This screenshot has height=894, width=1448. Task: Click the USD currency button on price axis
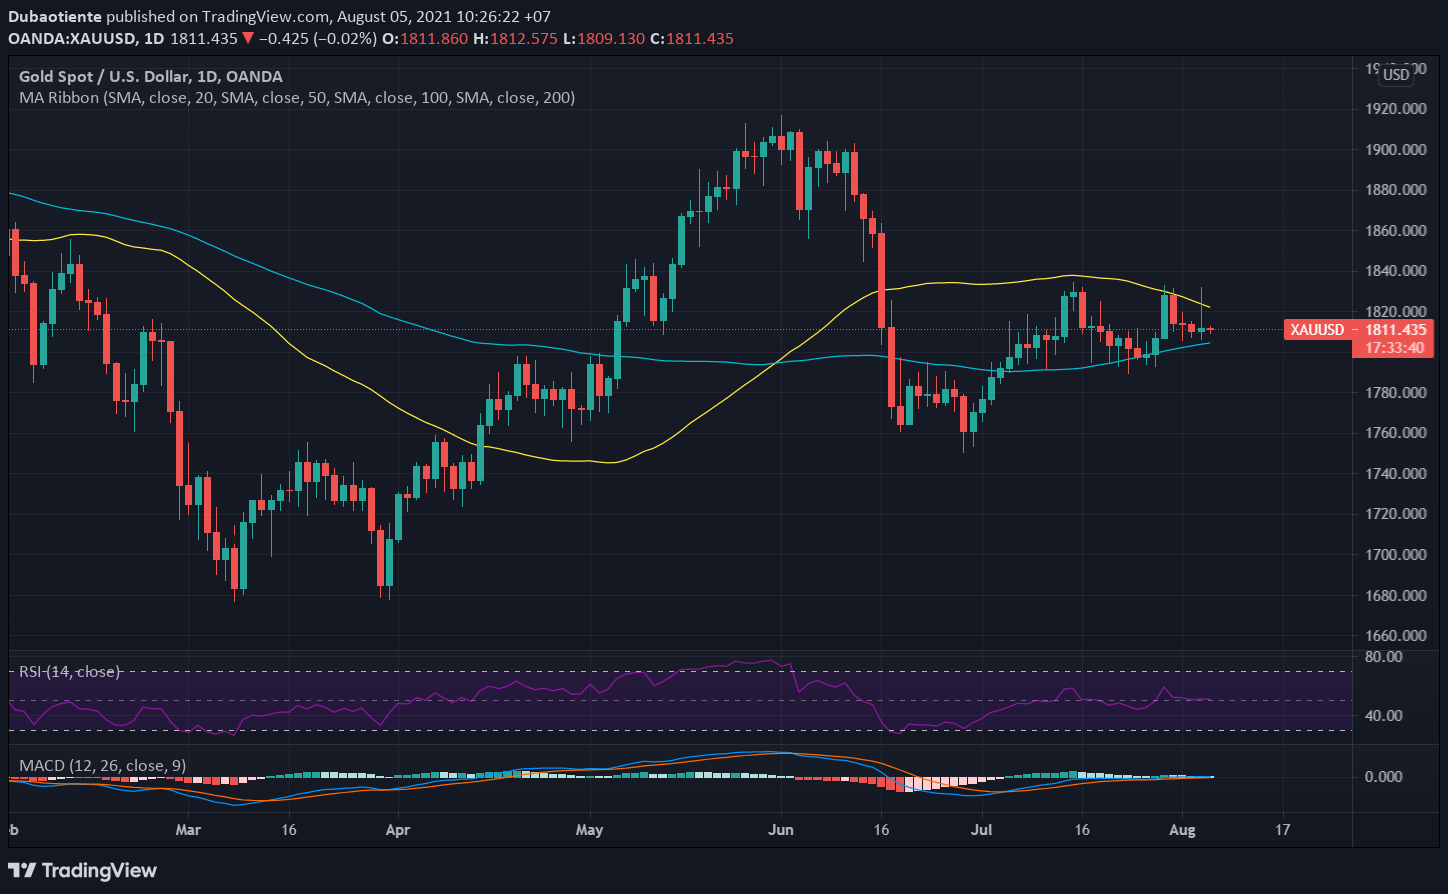(x=1396, y=75)
